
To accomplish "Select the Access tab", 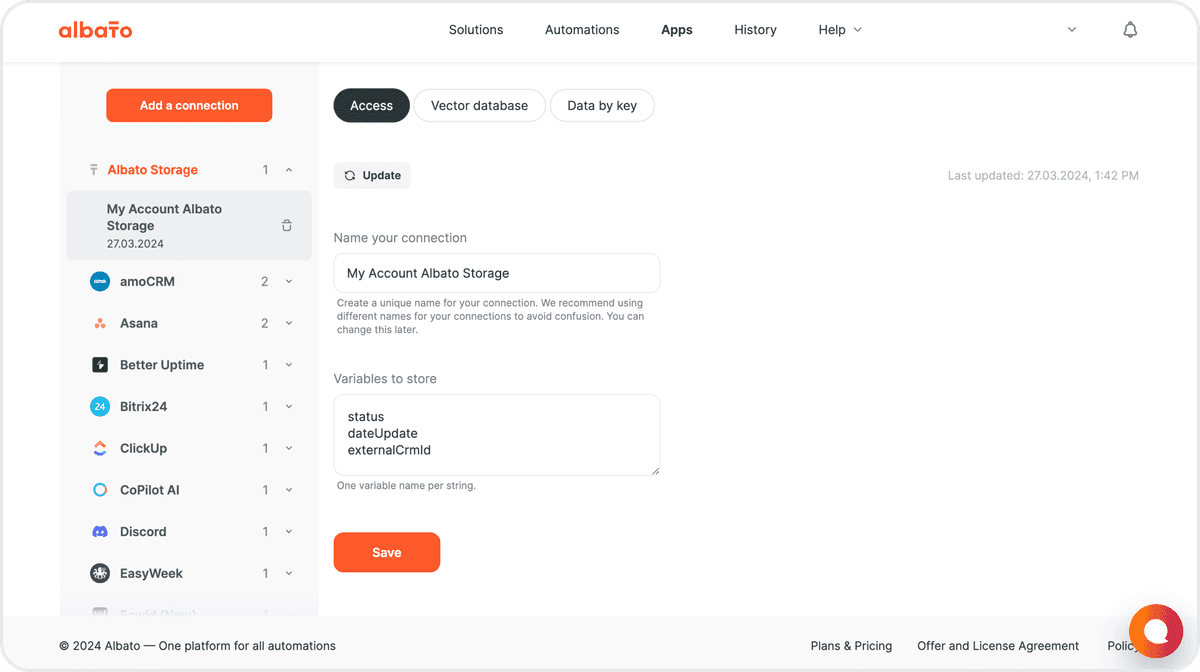I will coord(371,106).
